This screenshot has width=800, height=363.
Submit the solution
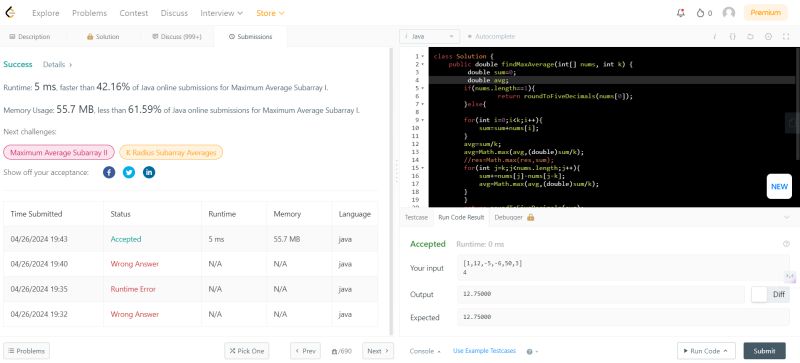pyautogui.click(x=764, y=351)
